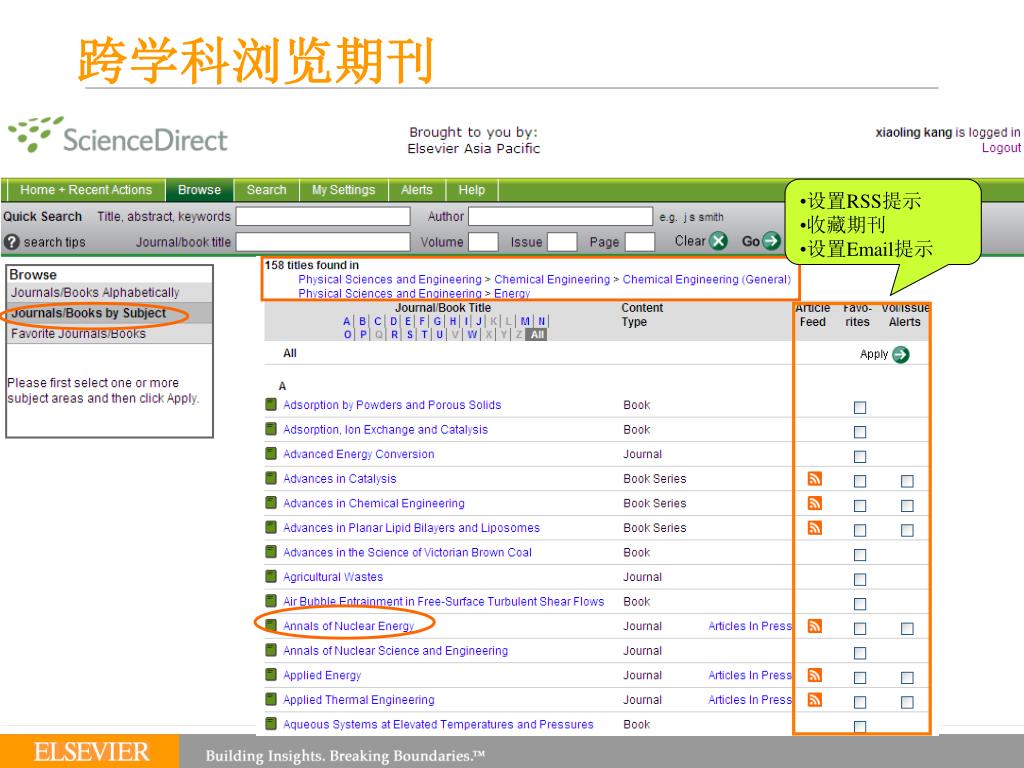This screenshot has width=1024, height=768.
Task: Select the All filter in alphabet index
Action: click(537, 334)
